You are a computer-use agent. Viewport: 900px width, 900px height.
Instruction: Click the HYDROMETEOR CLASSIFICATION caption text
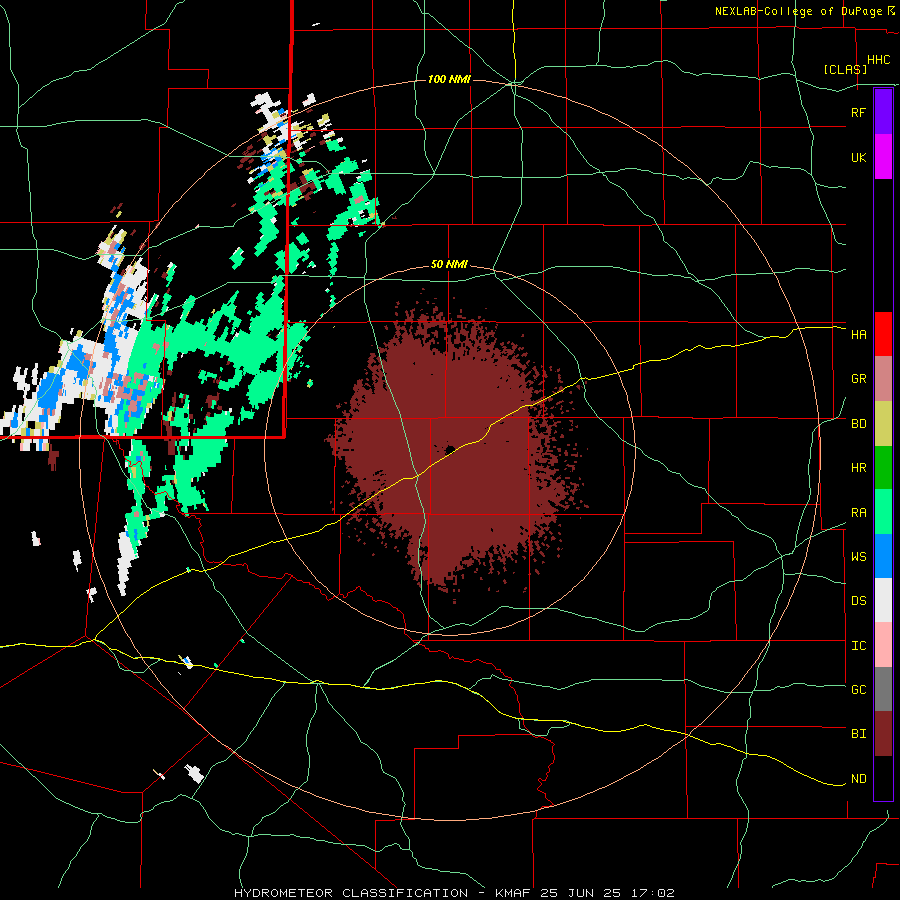351,893
